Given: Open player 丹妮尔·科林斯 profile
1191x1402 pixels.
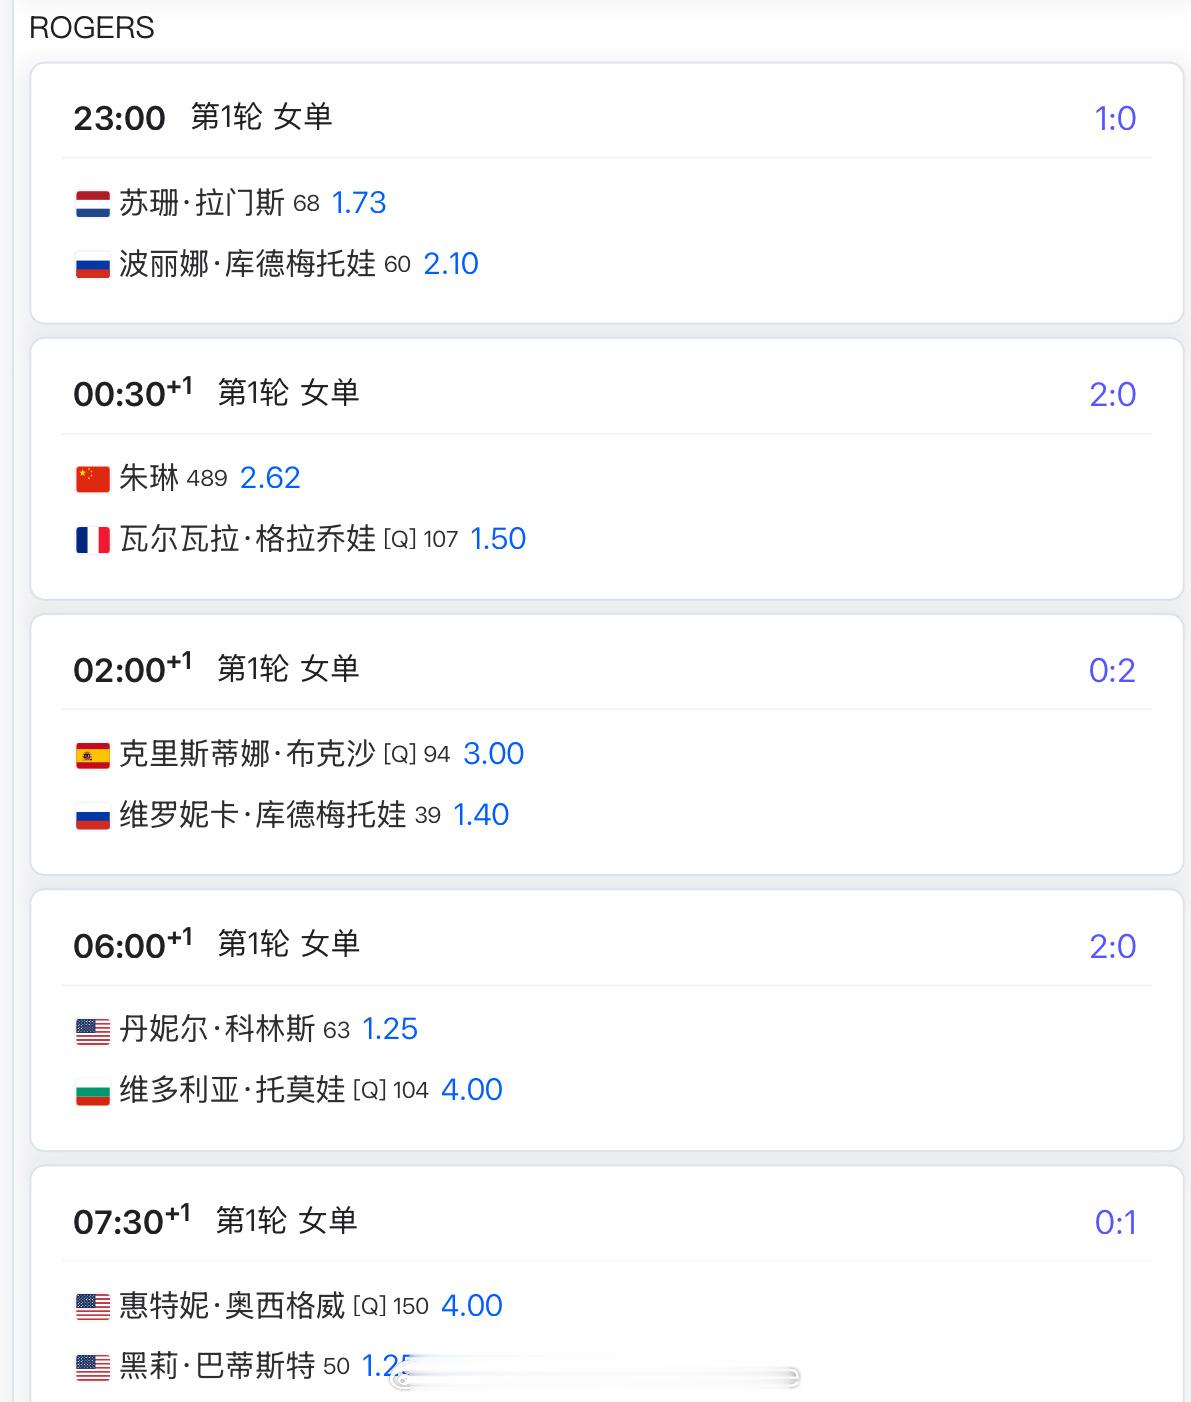Looking at the screenshot, I should (217, 1029).
